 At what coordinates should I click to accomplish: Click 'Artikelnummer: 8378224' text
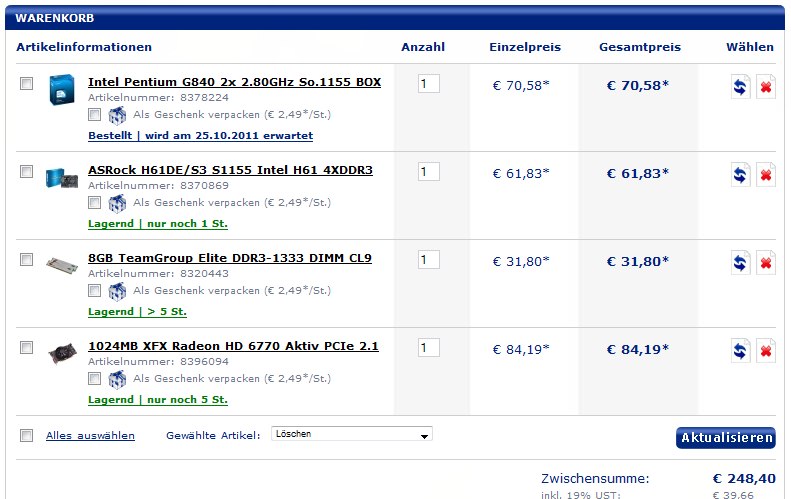coord(158,97)
